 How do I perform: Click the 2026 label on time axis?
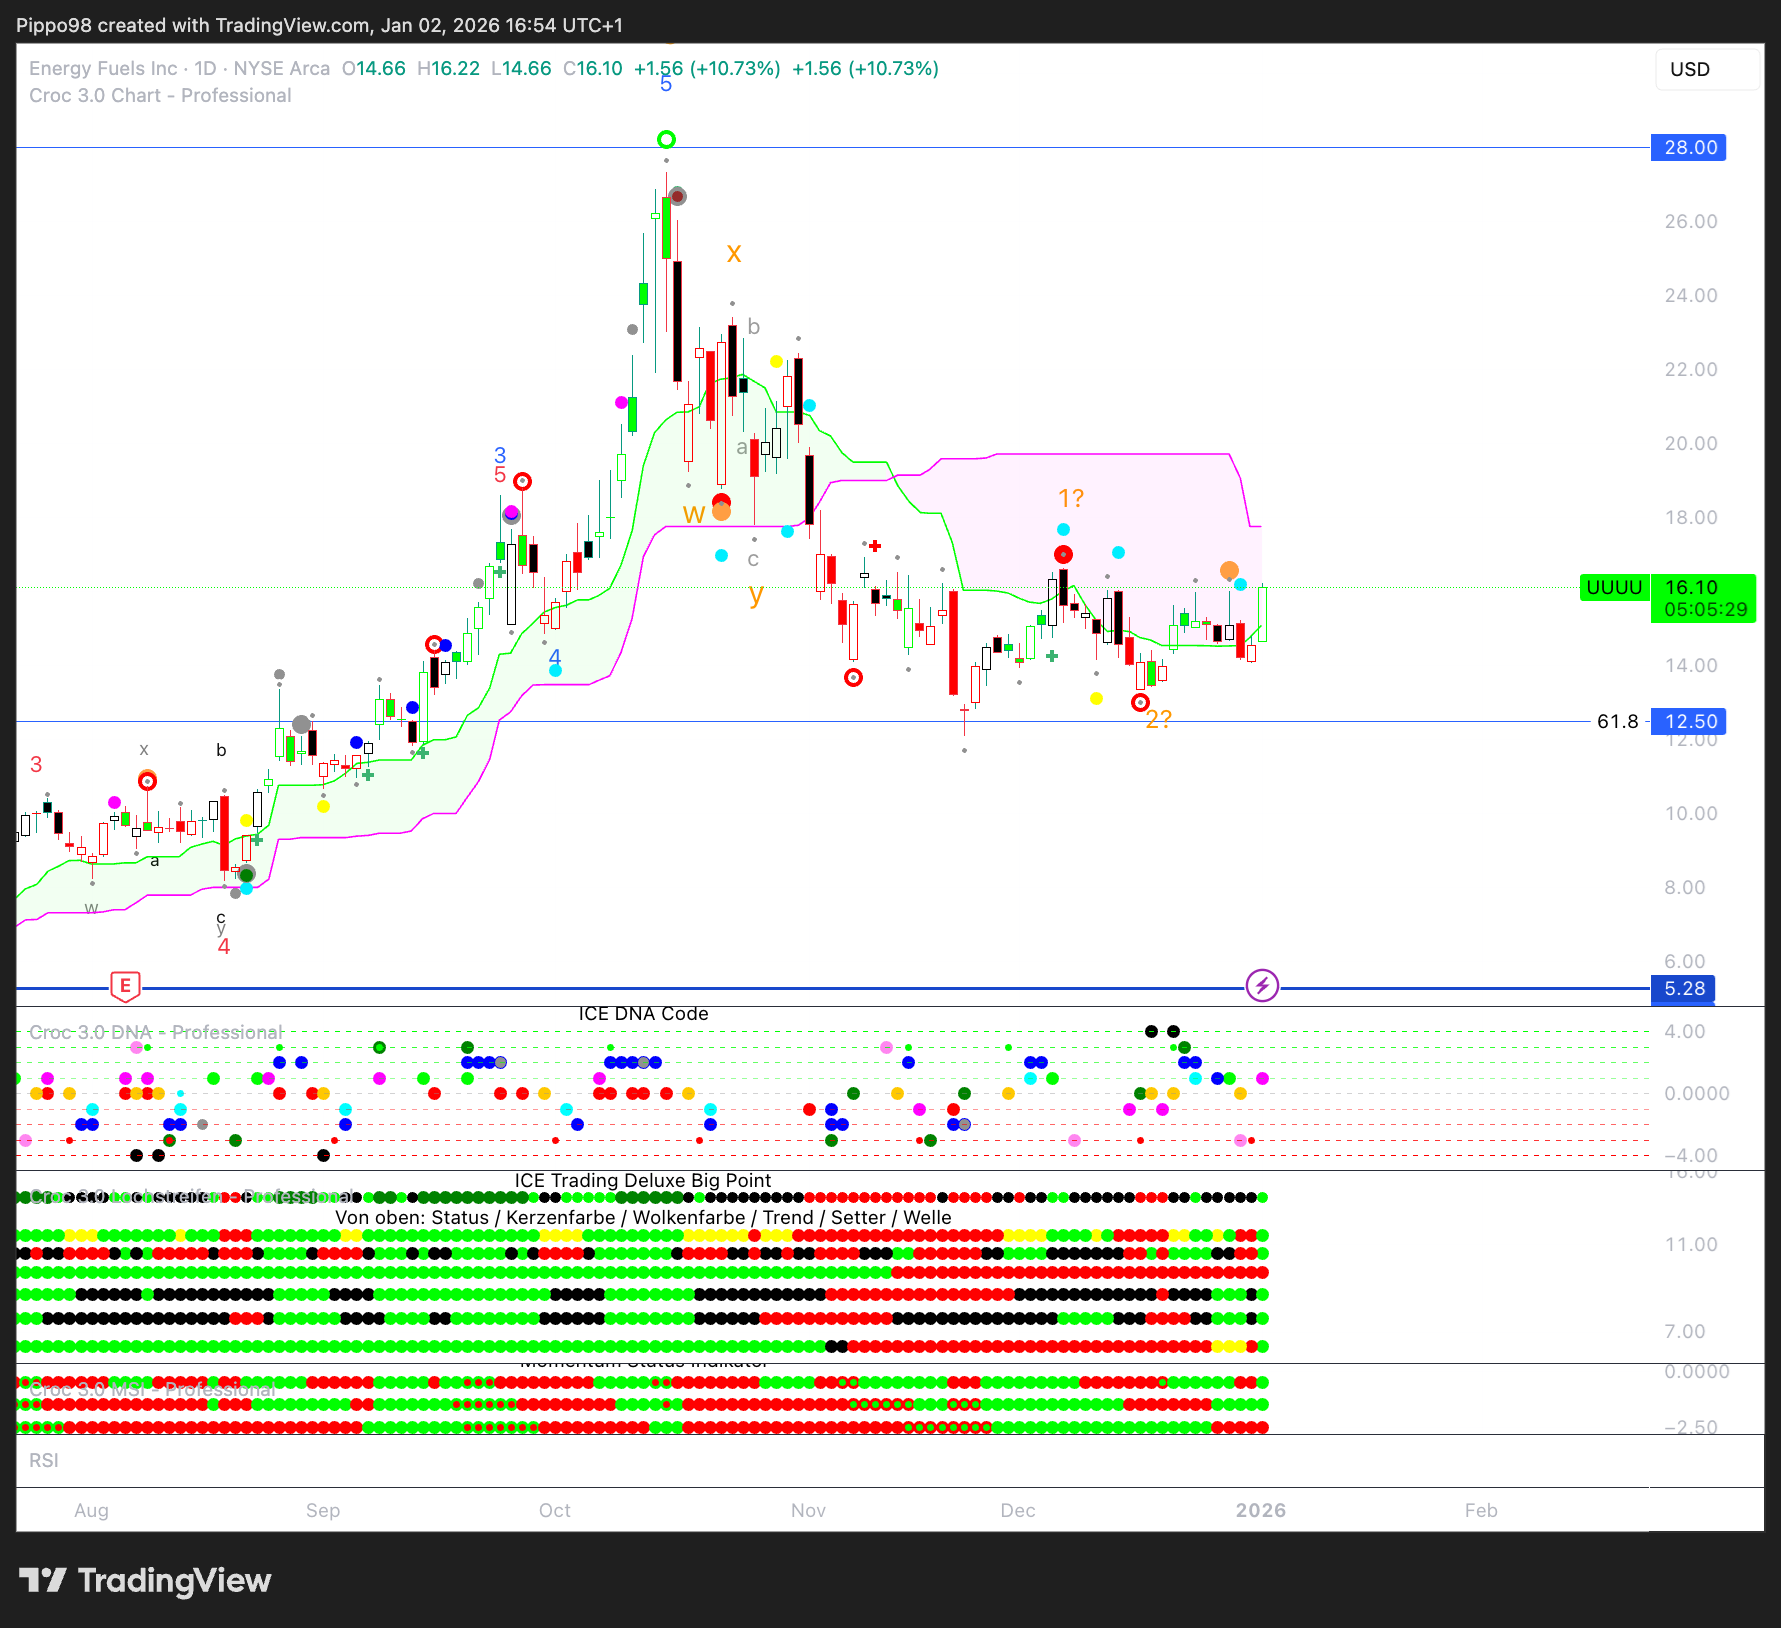(1260, 1510)
